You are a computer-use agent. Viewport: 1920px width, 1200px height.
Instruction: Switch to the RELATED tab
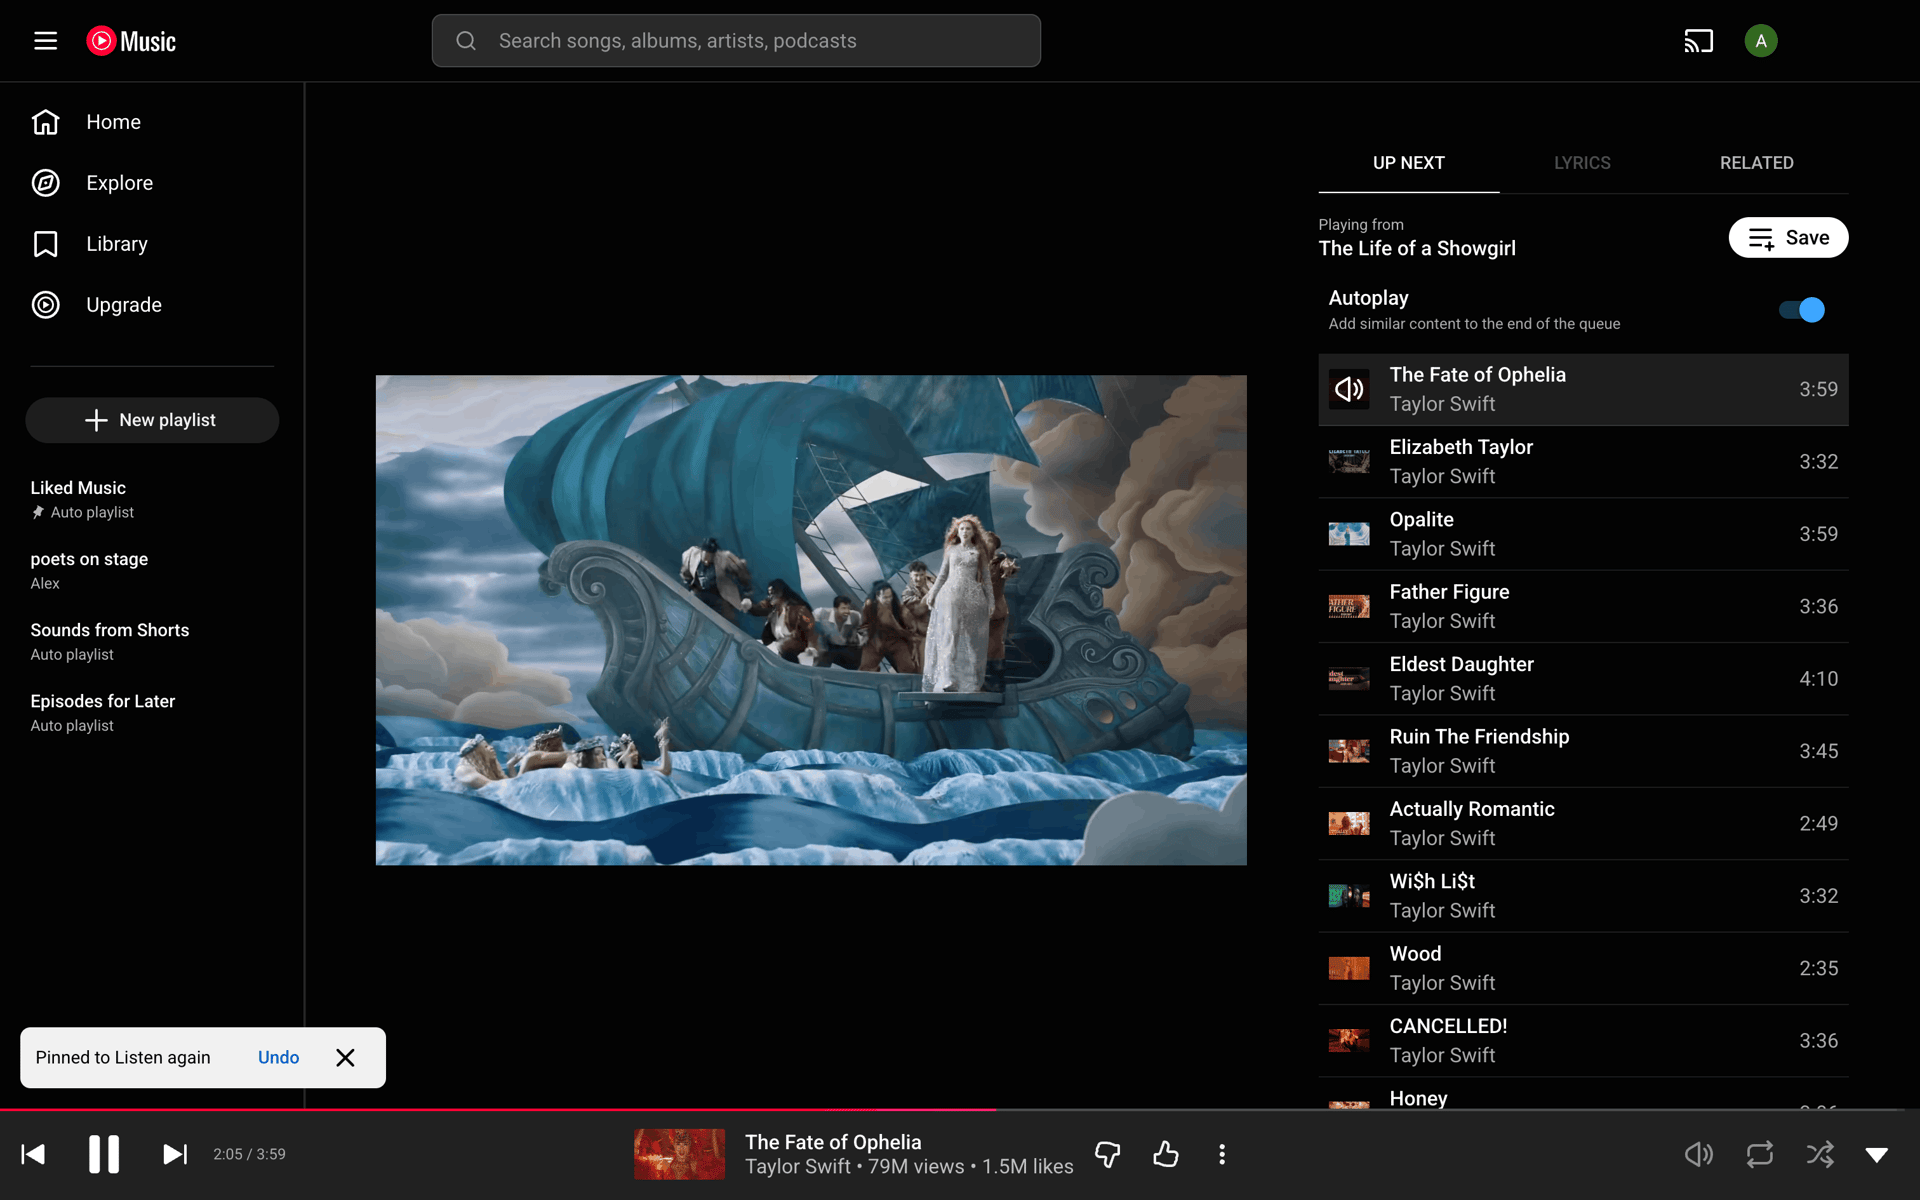1756,163
